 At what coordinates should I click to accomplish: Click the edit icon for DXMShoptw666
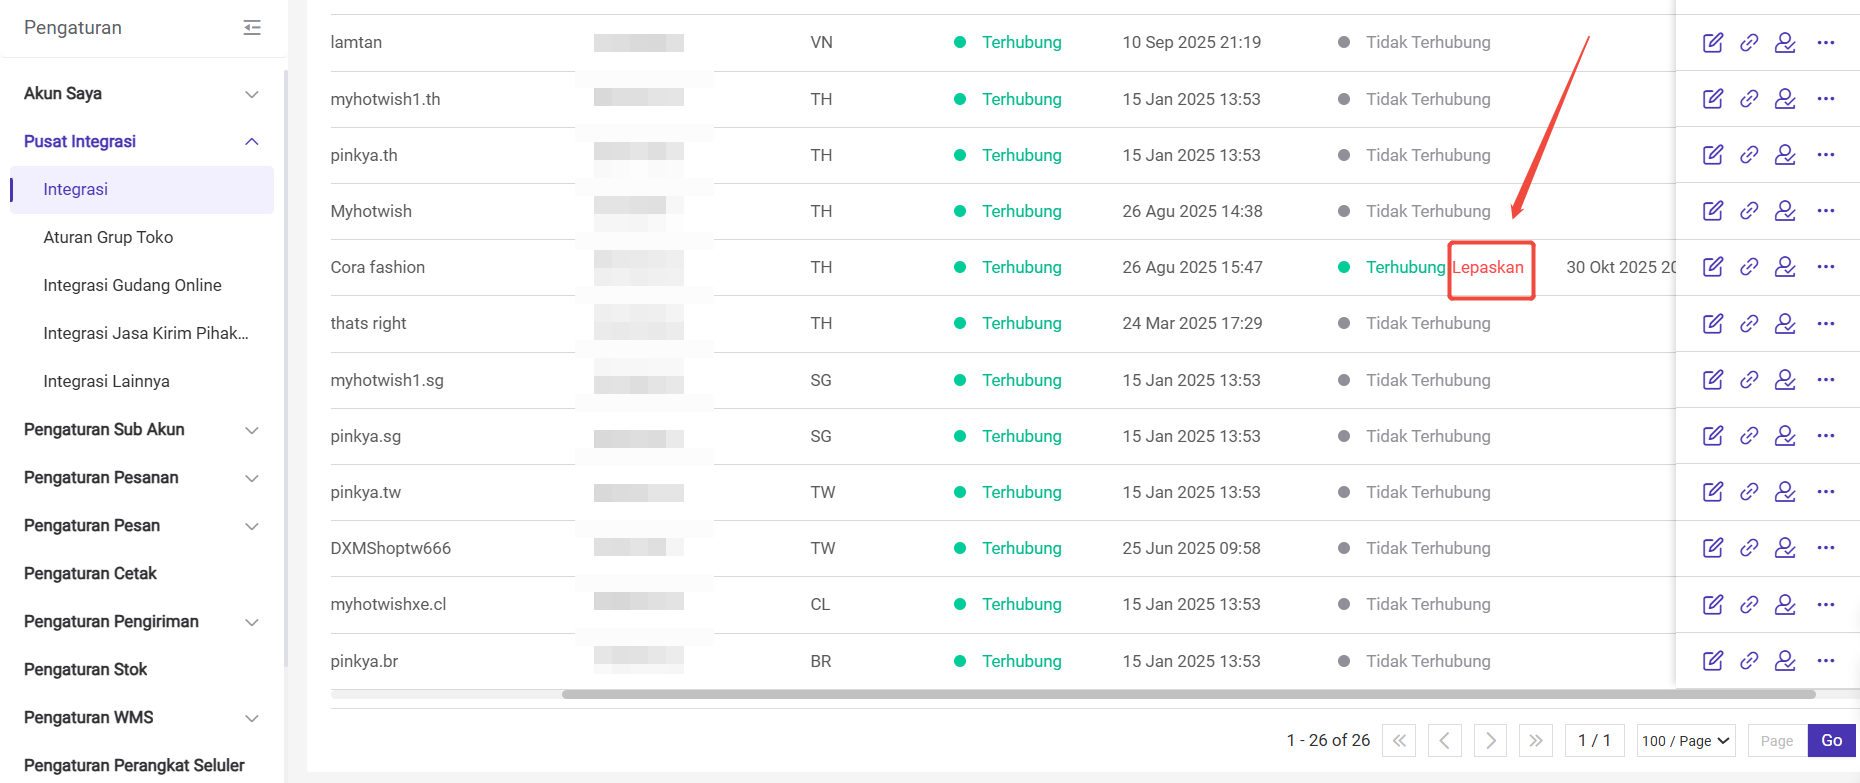pos(1713,548)
